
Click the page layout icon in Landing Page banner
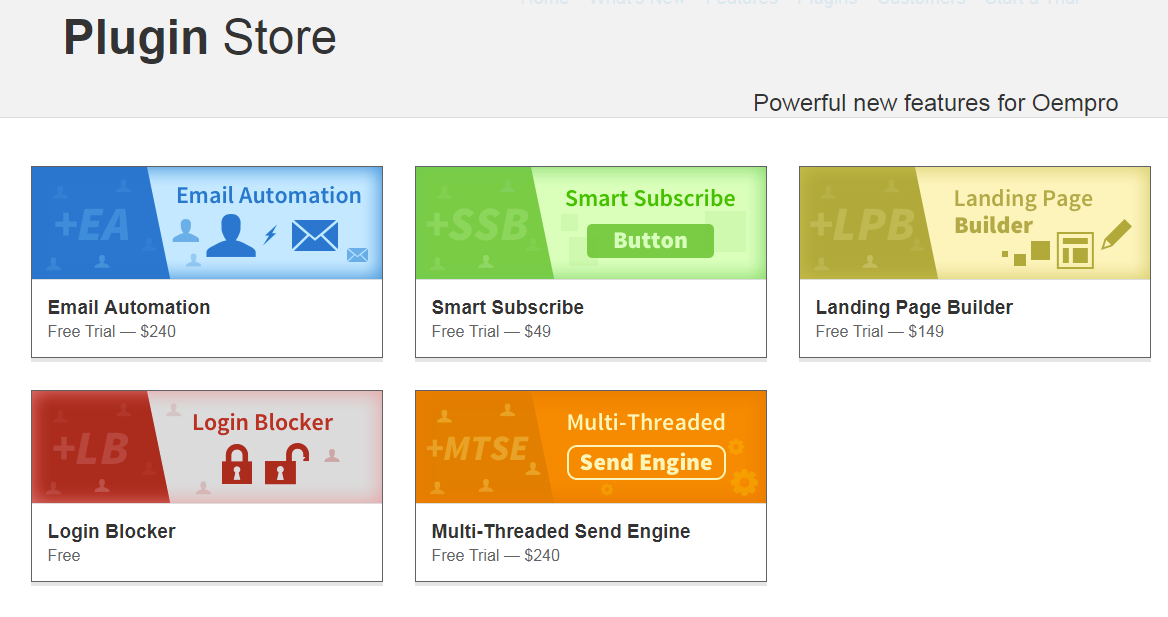[x=1075, y=250]
